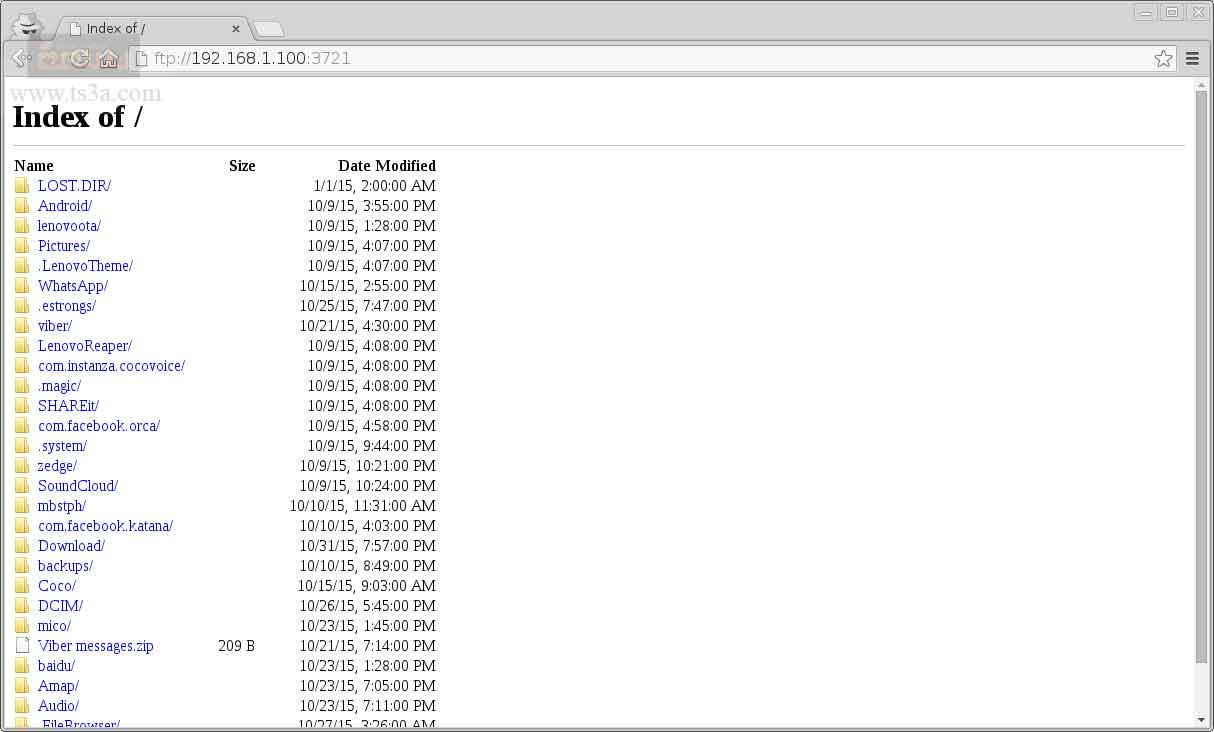Click folder icon beside DCIM/
This screenshot has height=732, width=1214.
22,606
